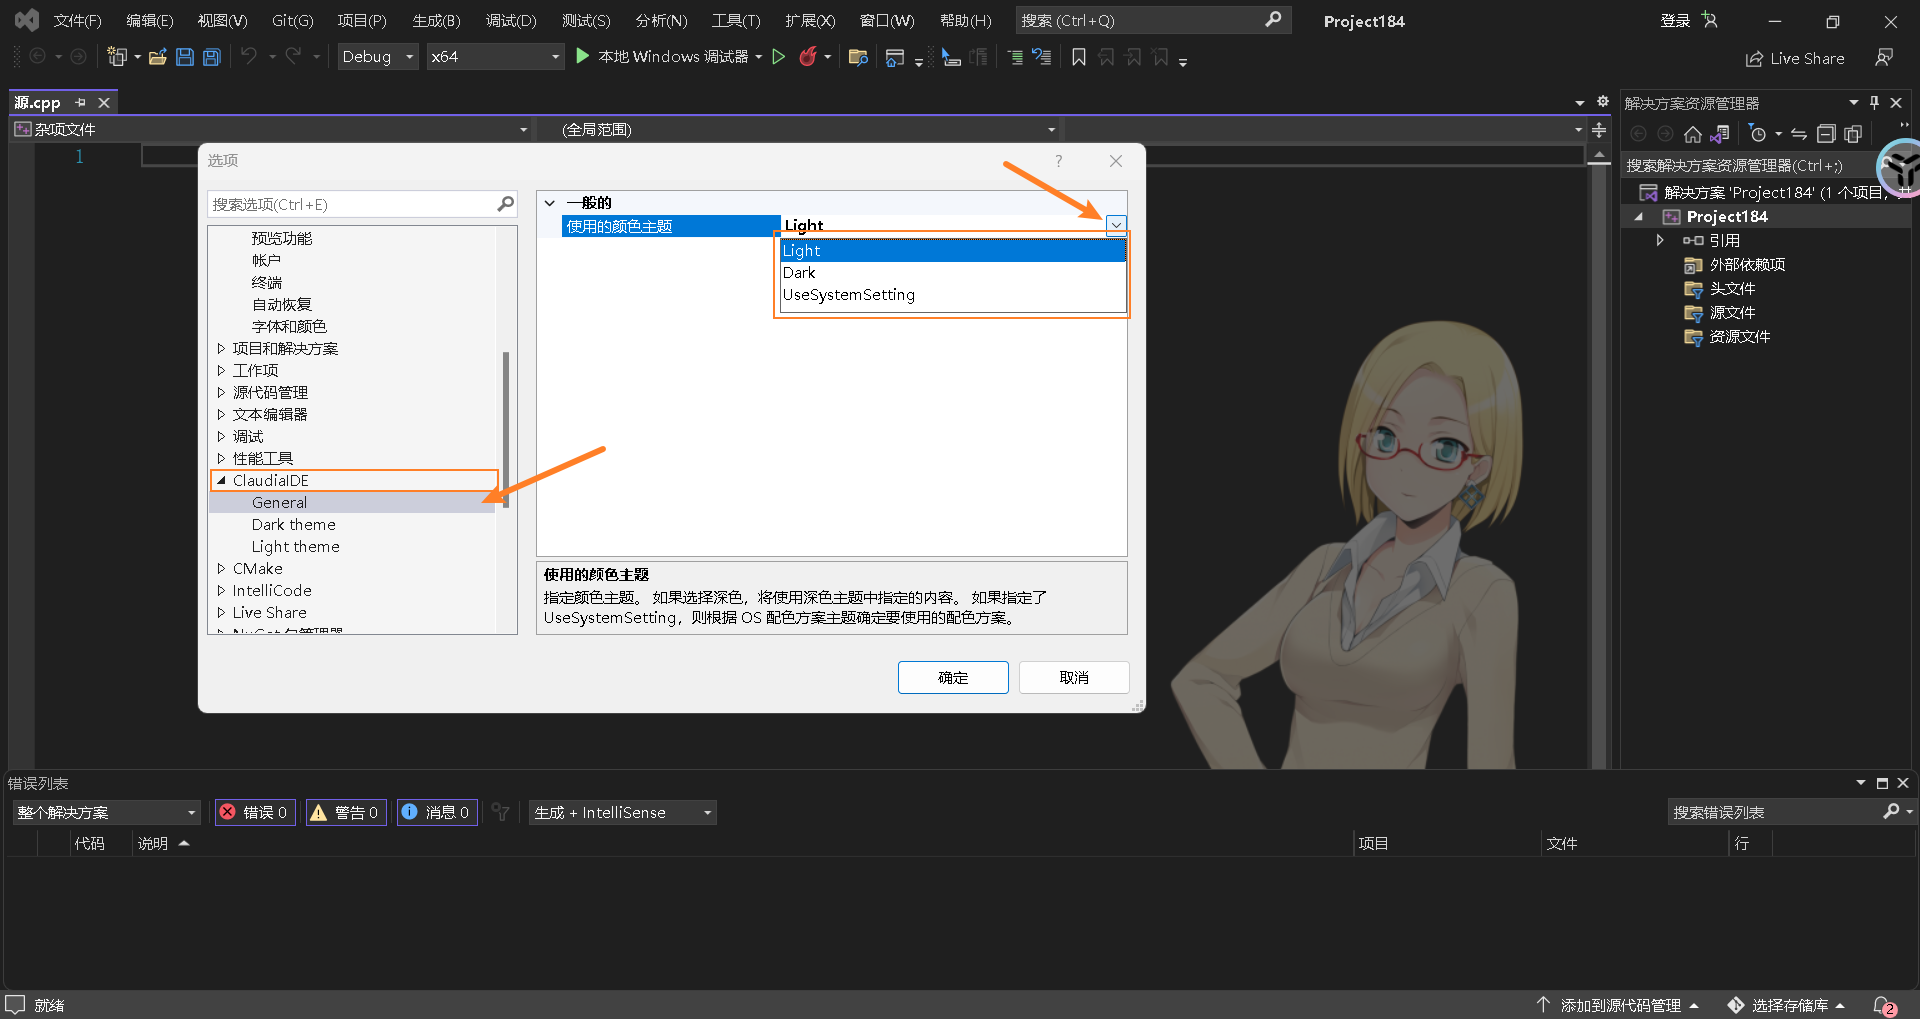
Task: Open the 杂项文件 scope dropdown
Action: click(x=523, y=130)
